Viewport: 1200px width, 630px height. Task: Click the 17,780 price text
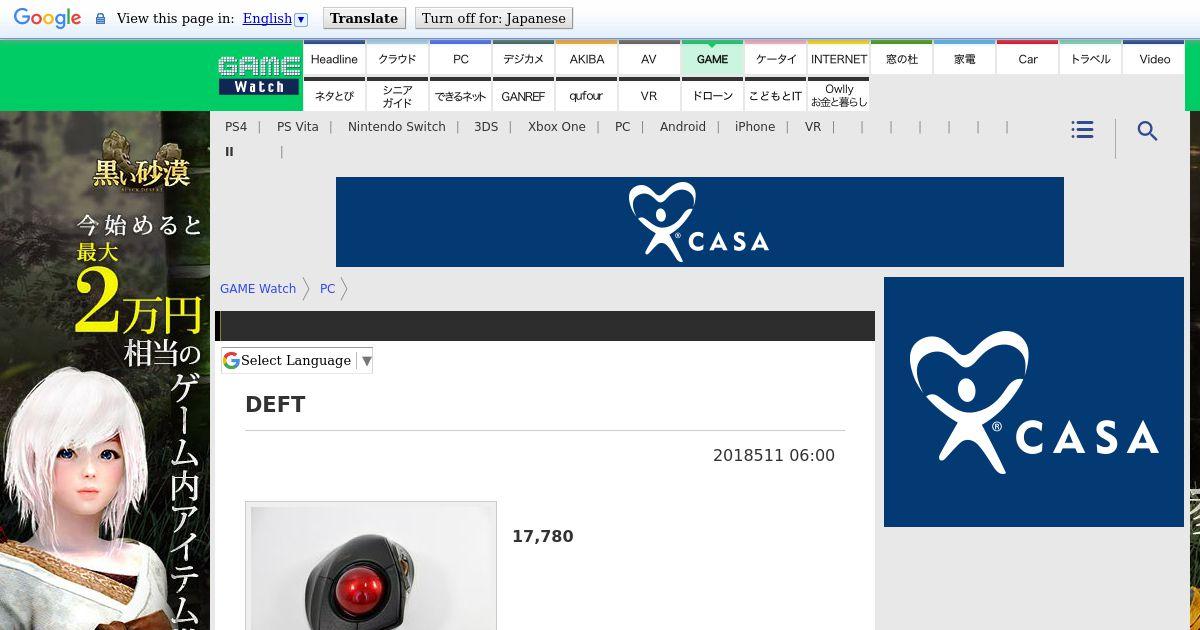[x=543, y=537]
